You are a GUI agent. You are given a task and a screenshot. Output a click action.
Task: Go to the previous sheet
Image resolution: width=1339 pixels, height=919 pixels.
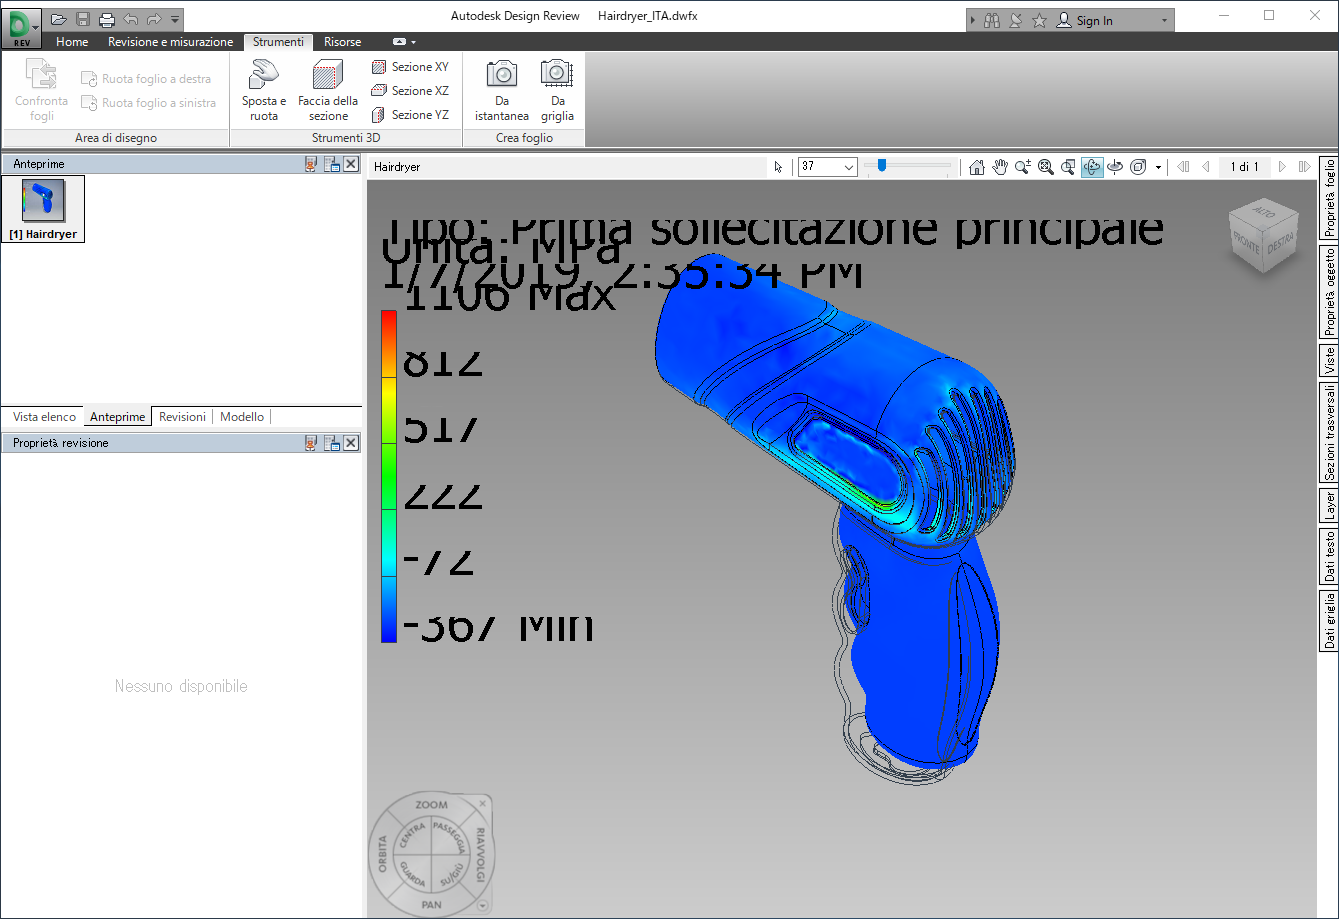1206,167
